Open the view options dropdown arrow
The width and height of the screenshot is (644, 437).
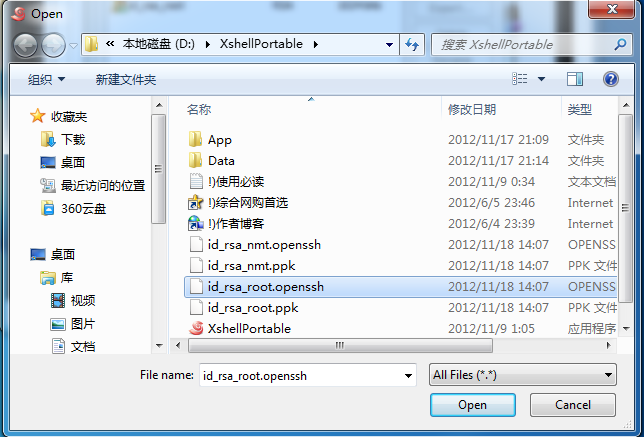(x=541, y=79)
